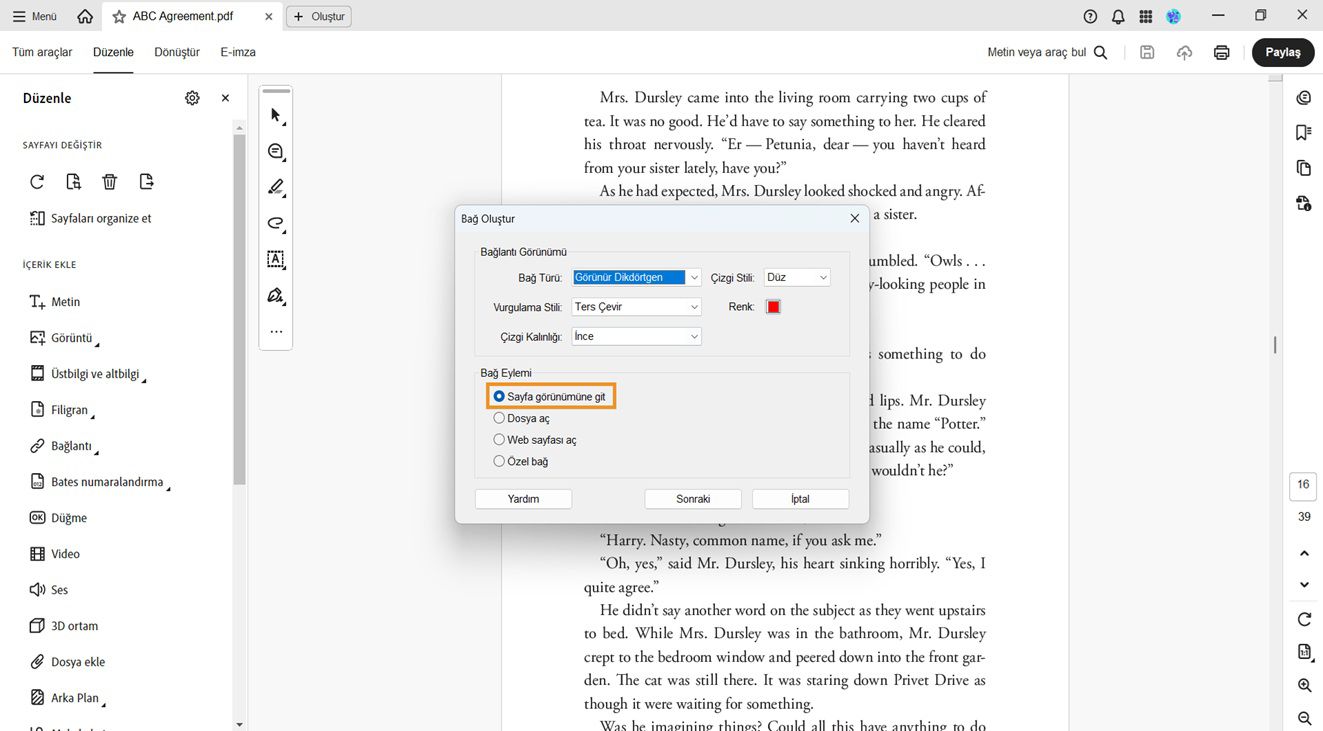The height and width of the screenshot is (731, 1323).
Task: Click the Paylaş button
Action: pos(1283,53)
